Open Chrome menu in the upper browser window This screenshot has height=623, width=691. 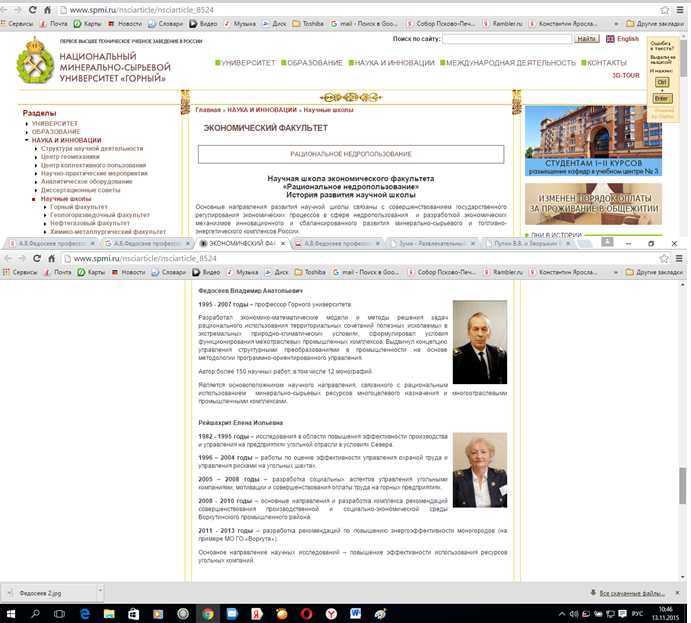(680, 10)
